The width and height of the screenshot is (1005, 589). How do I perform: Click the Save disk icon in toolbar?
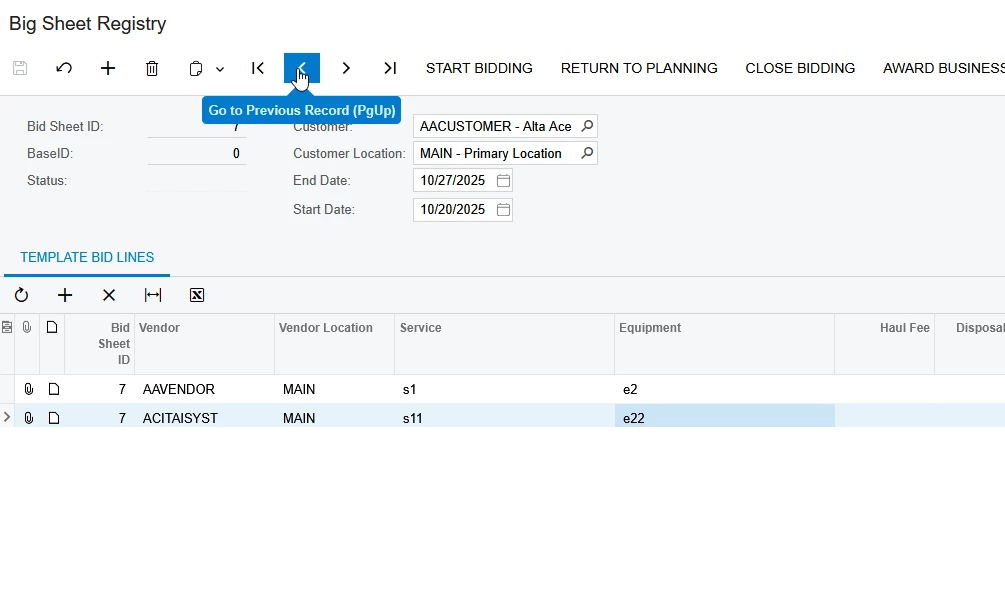click(20, 68)
